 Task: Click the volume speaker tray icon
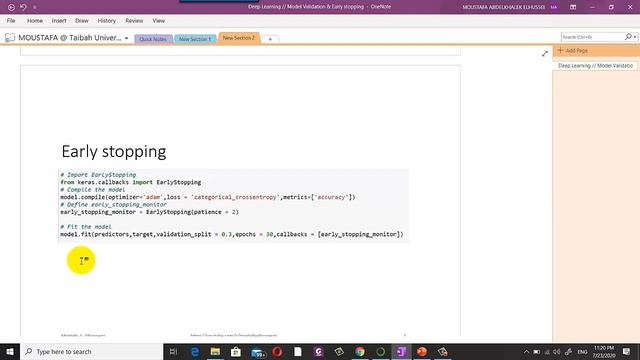coord(557,352)
